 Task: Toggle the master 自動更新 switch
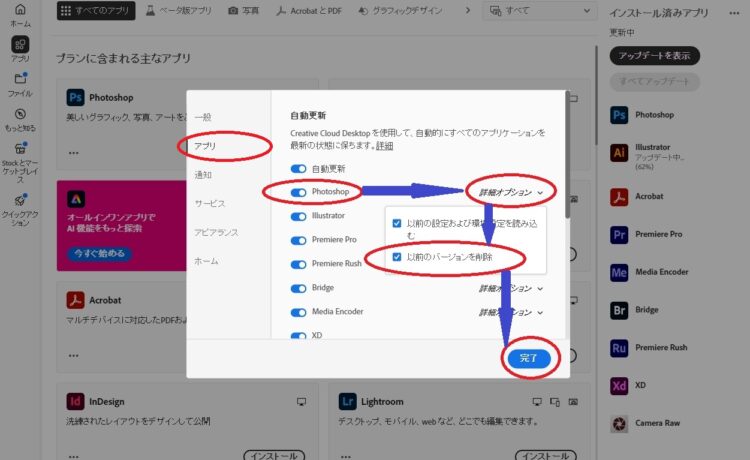298,169
